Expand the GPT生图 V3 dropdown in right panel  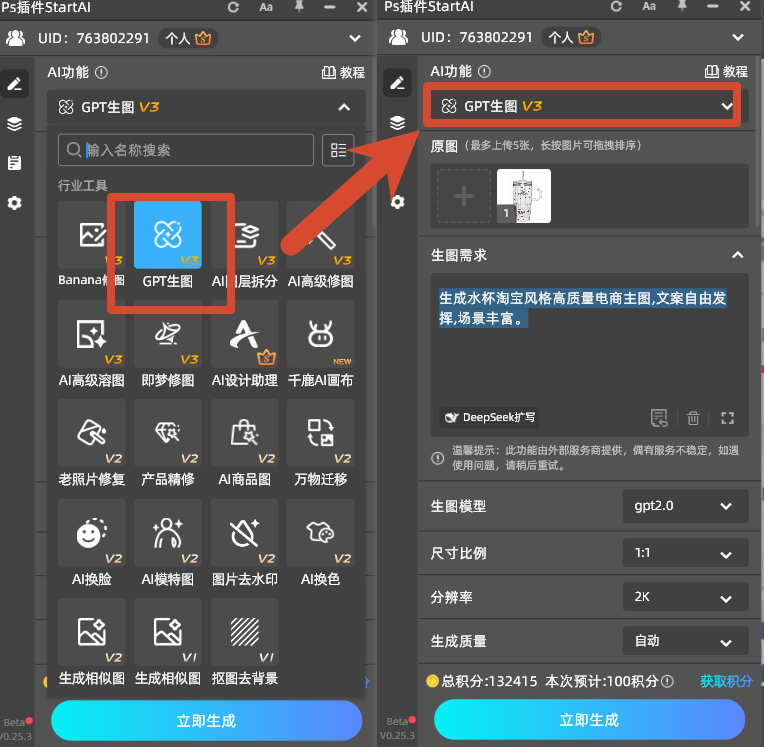click(727, 106)
